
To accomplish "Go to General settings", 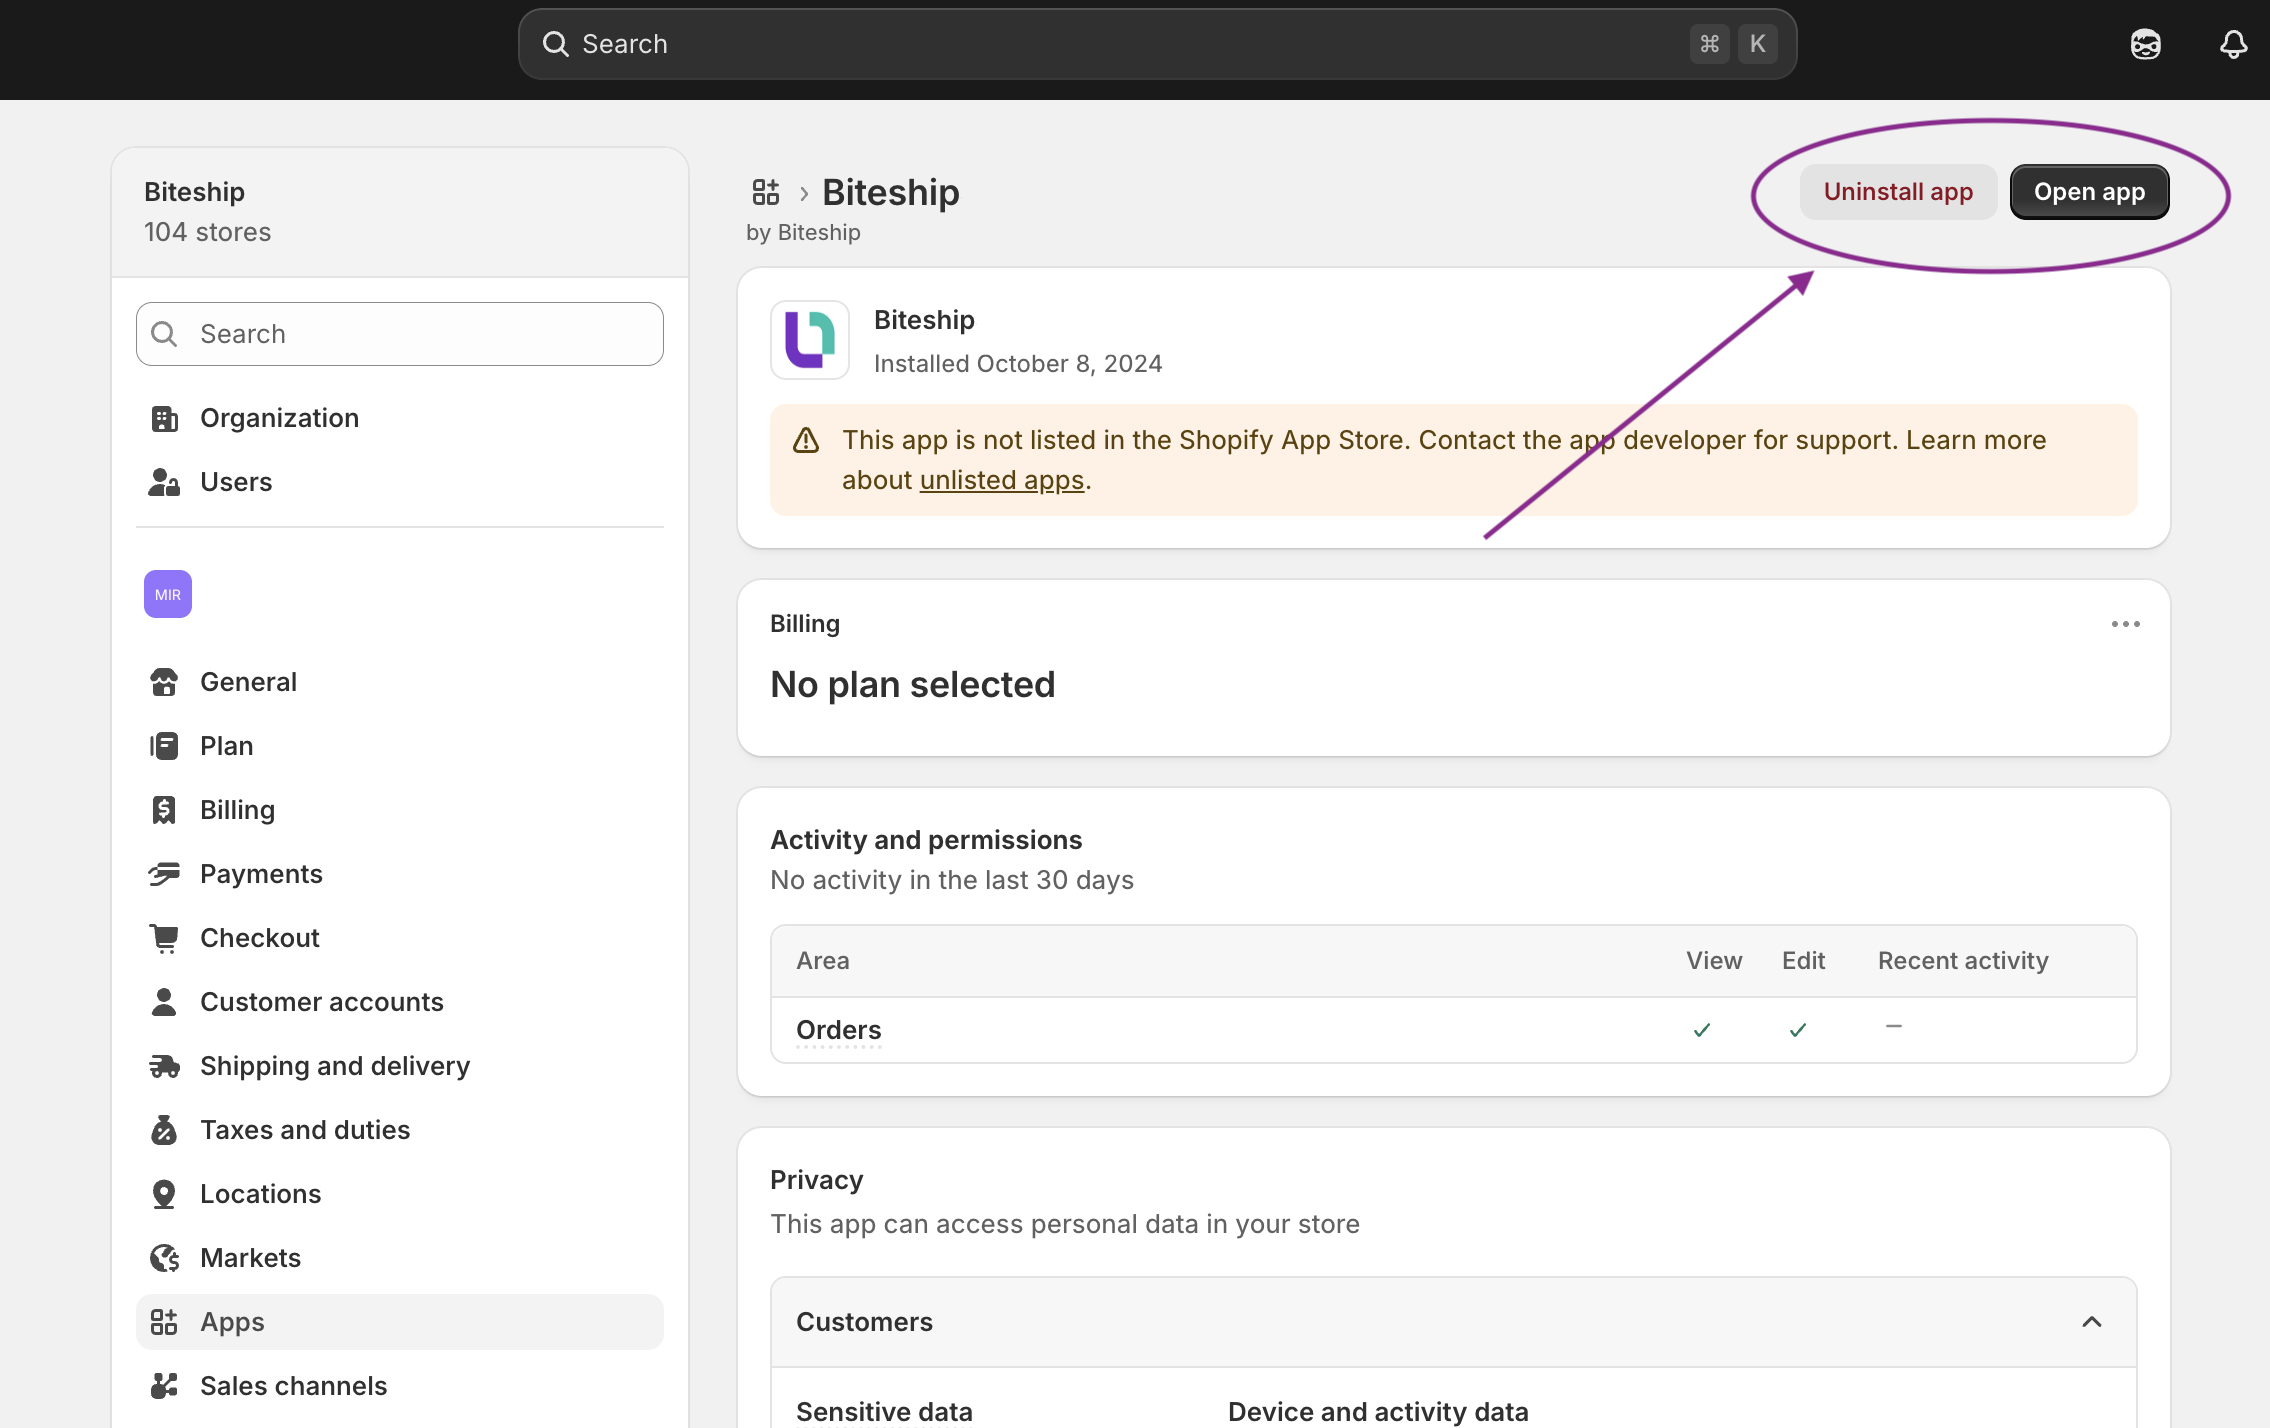I will (400, 682).
